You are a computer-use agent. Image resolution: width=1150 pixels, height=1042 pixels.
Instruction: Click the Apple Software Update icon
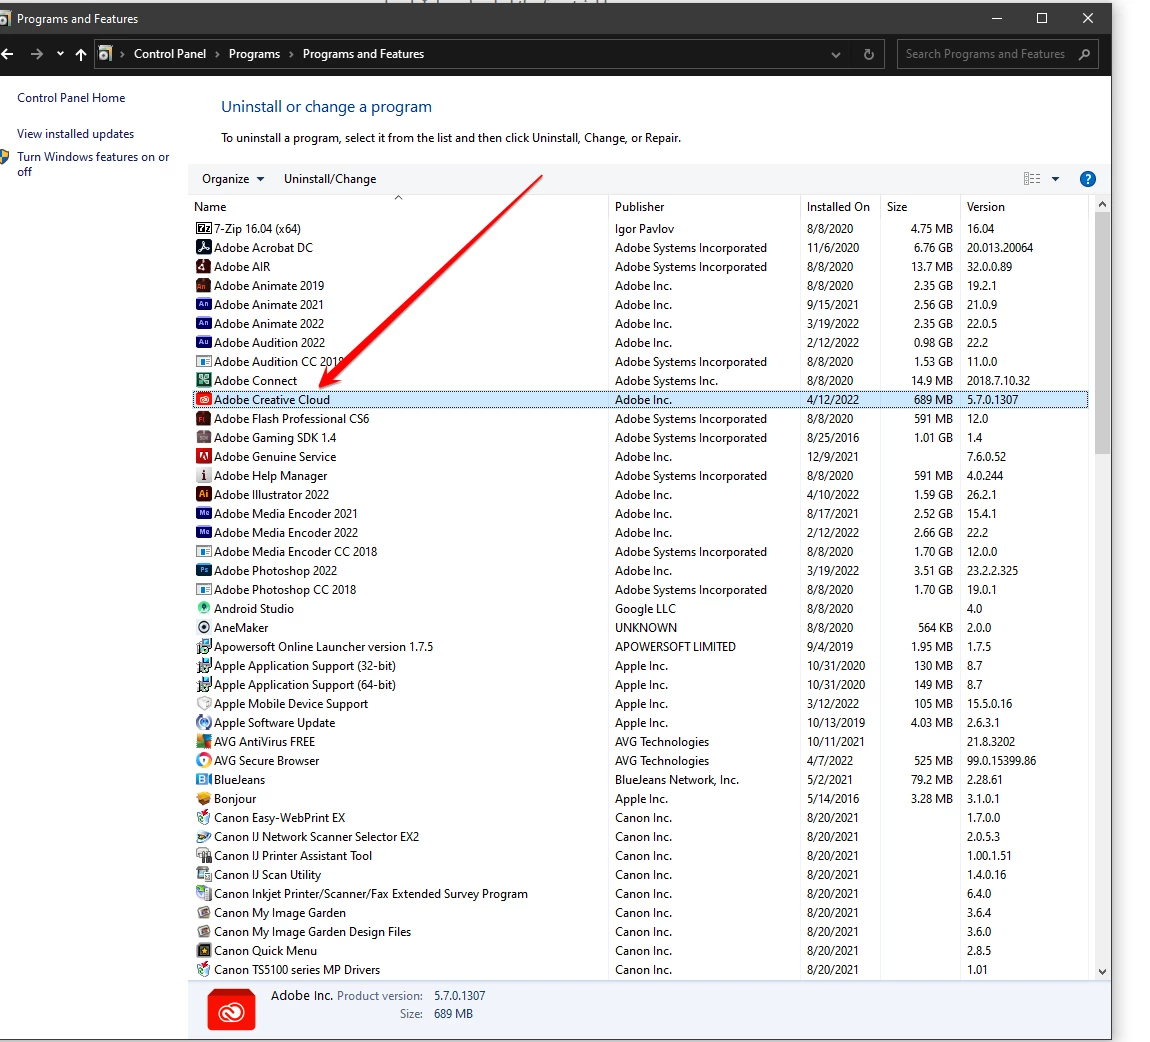coord(204,723)
